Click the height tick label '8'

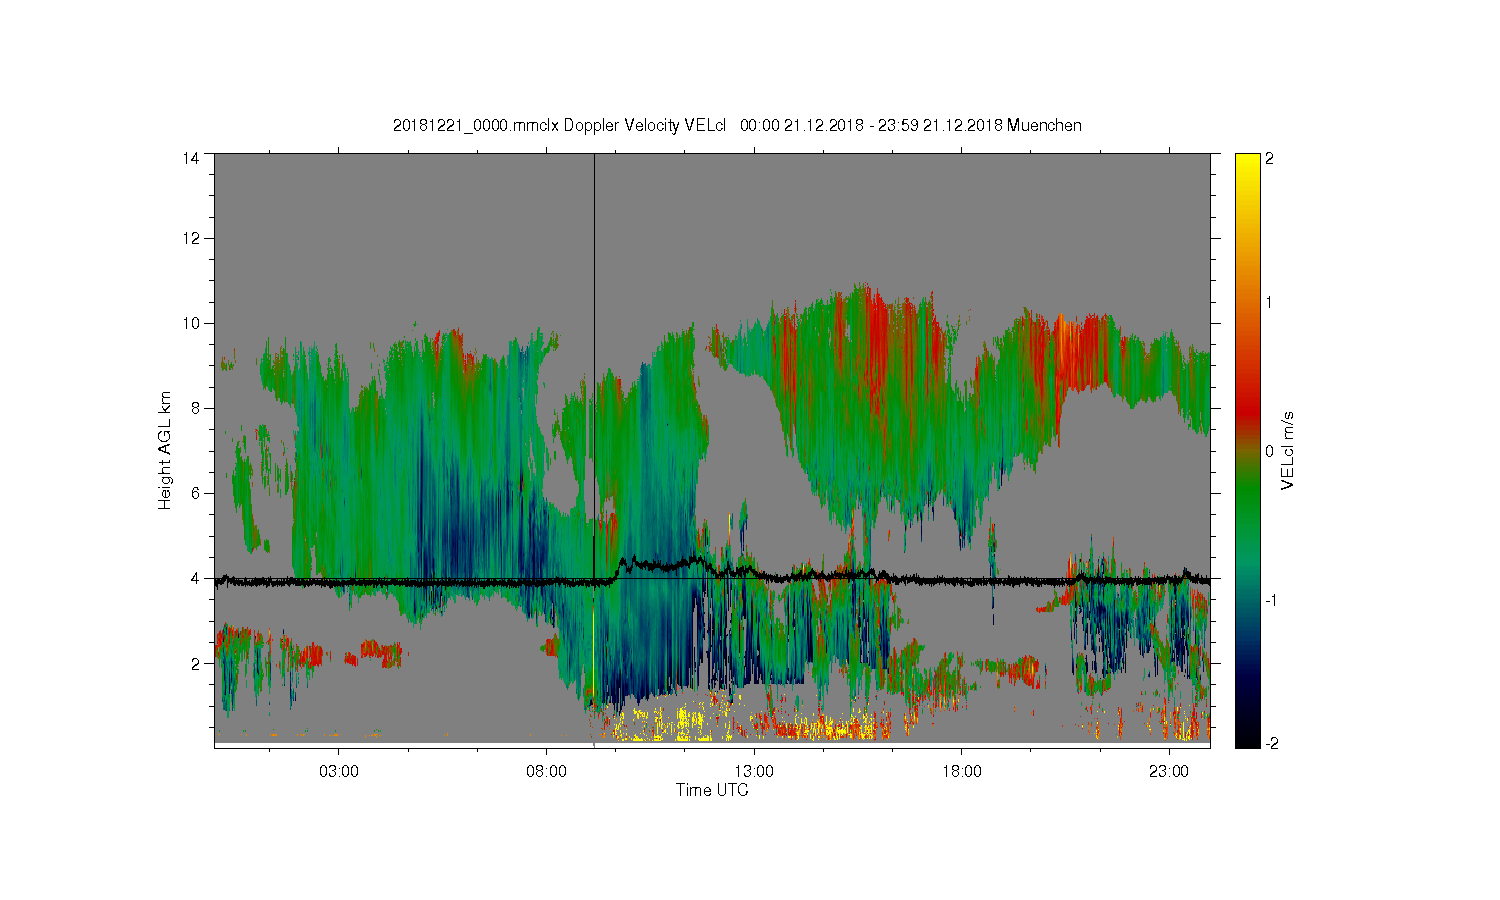(194, 408)
